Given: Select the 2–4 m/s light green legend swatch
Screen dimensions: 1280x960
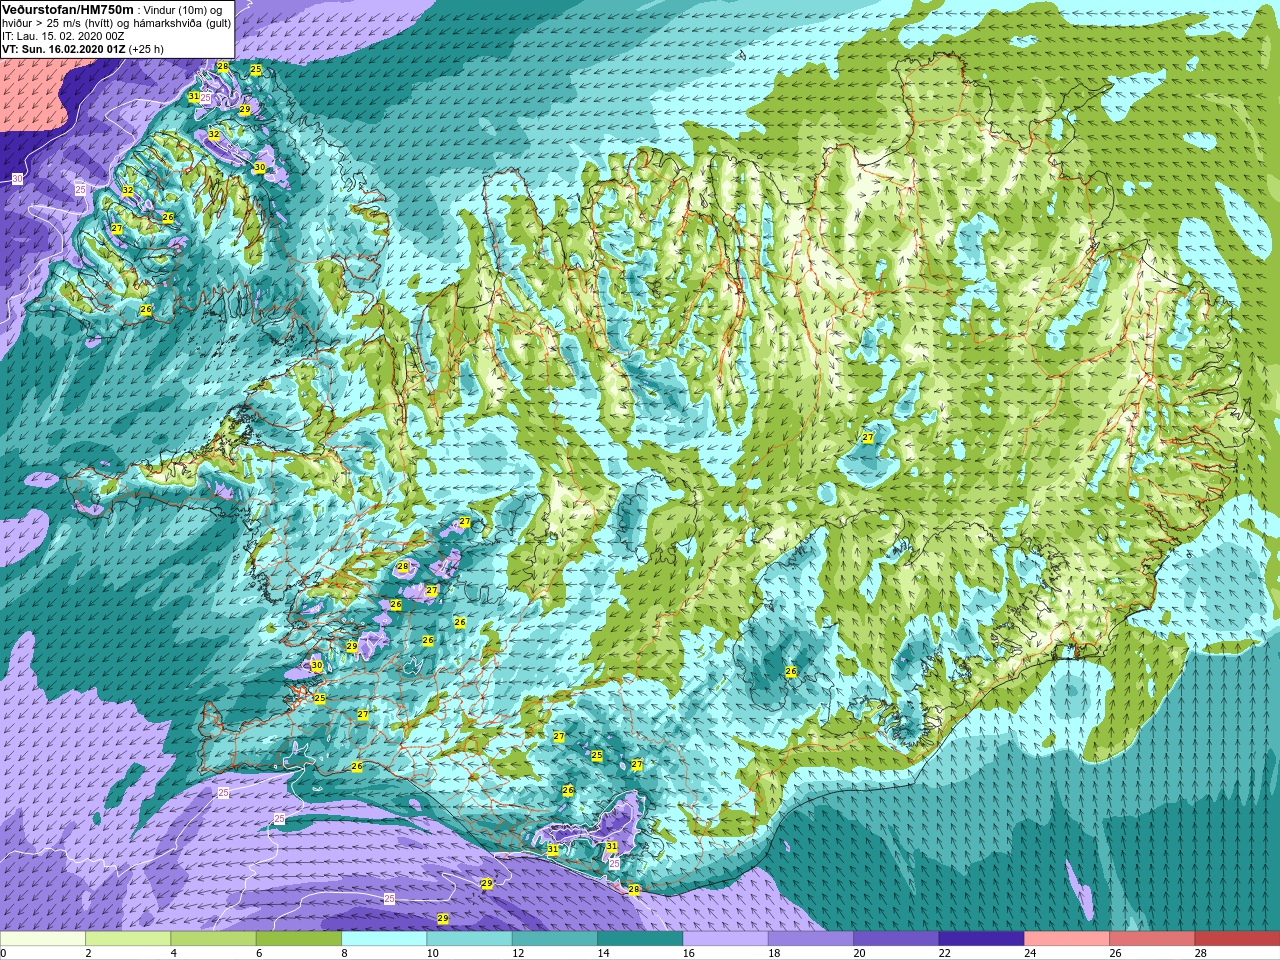Looking at the screenshot, I should click(x=128, y=939).
